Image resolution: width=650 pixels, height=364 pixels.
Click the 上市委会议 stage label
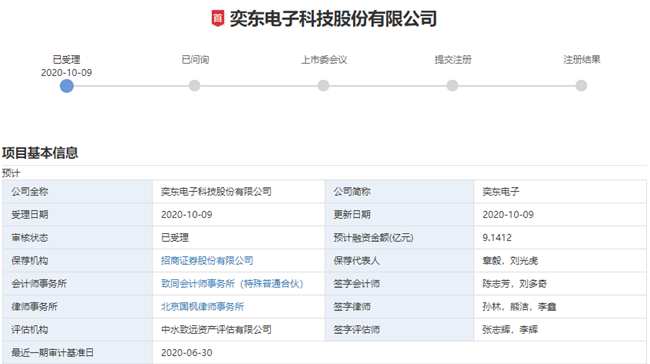(324, 60)
